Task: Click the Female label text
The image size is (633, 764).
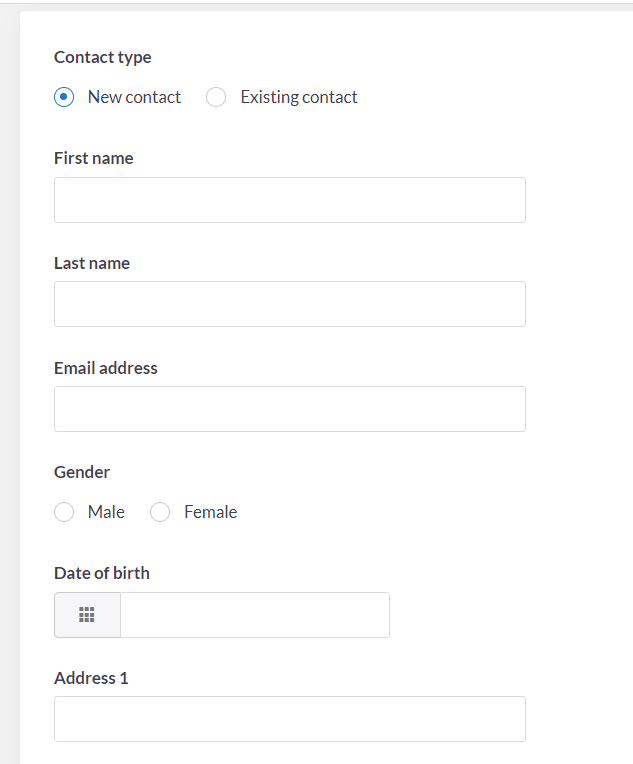Action: click(211, 512)
